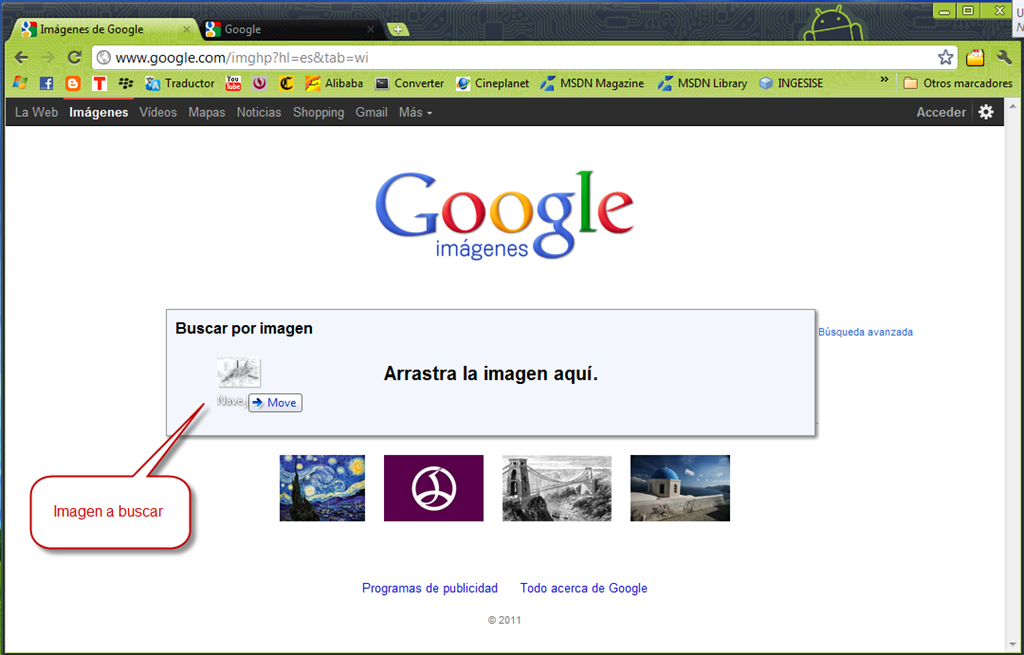The height and width of the screenshot is (655, 1024).
Task: Expand the Más dropdown menu
Action: (415, 112)
